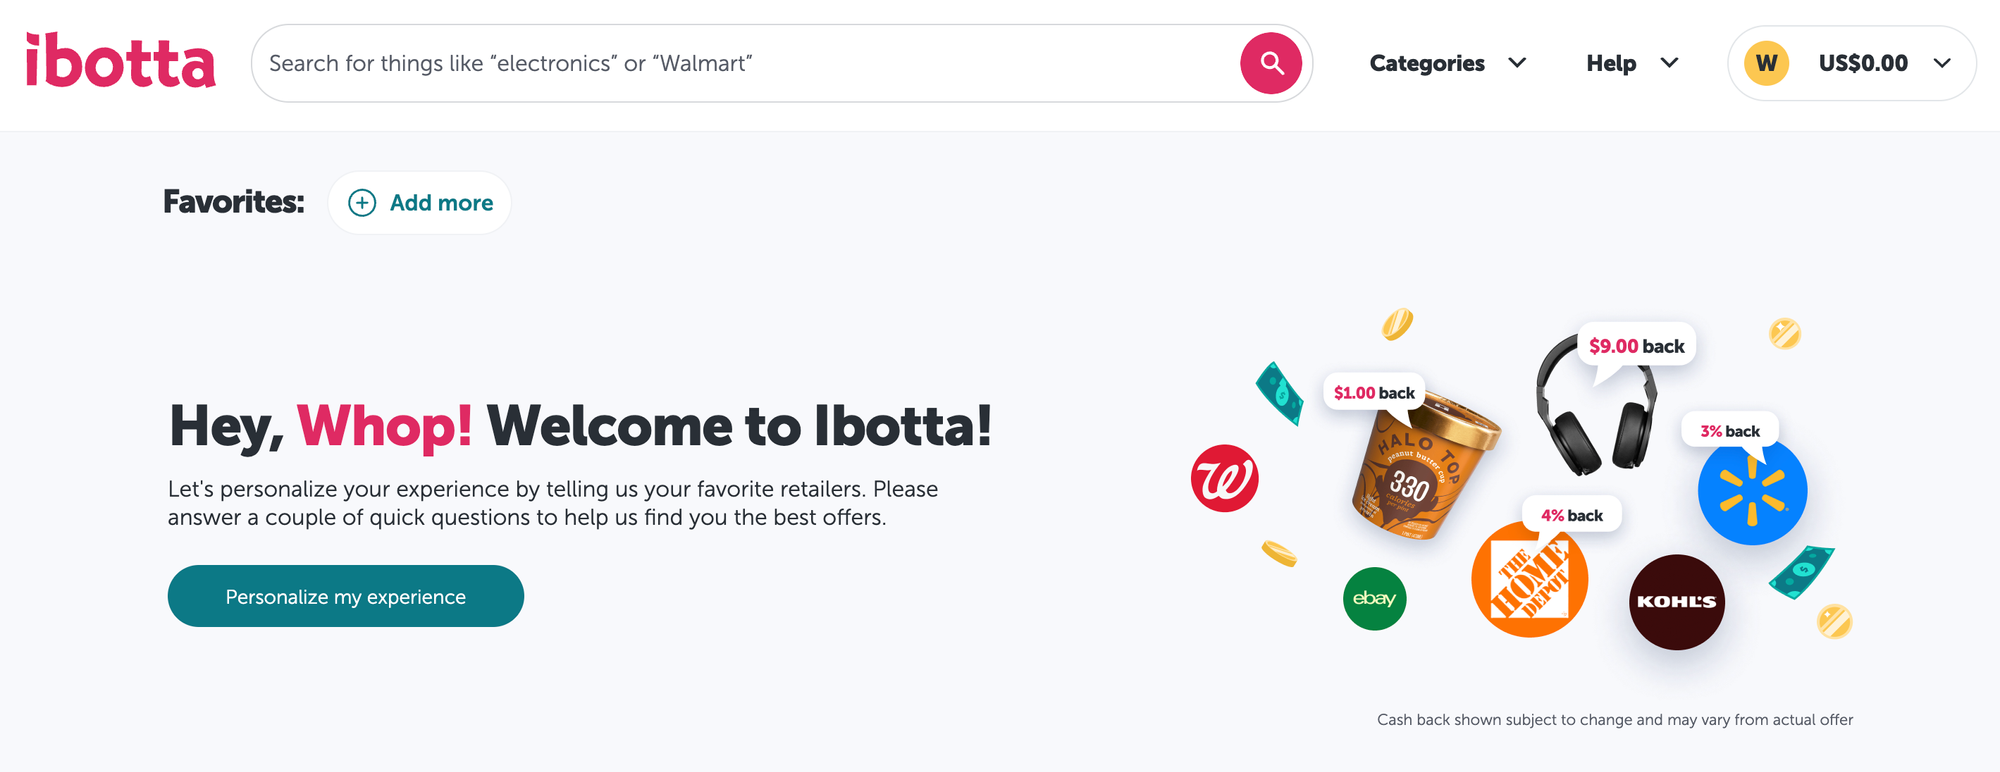This screenshot has height=772, width=2000.
Task: Click the $1.00 back Halo Top offer
Action: [1373, 391]
